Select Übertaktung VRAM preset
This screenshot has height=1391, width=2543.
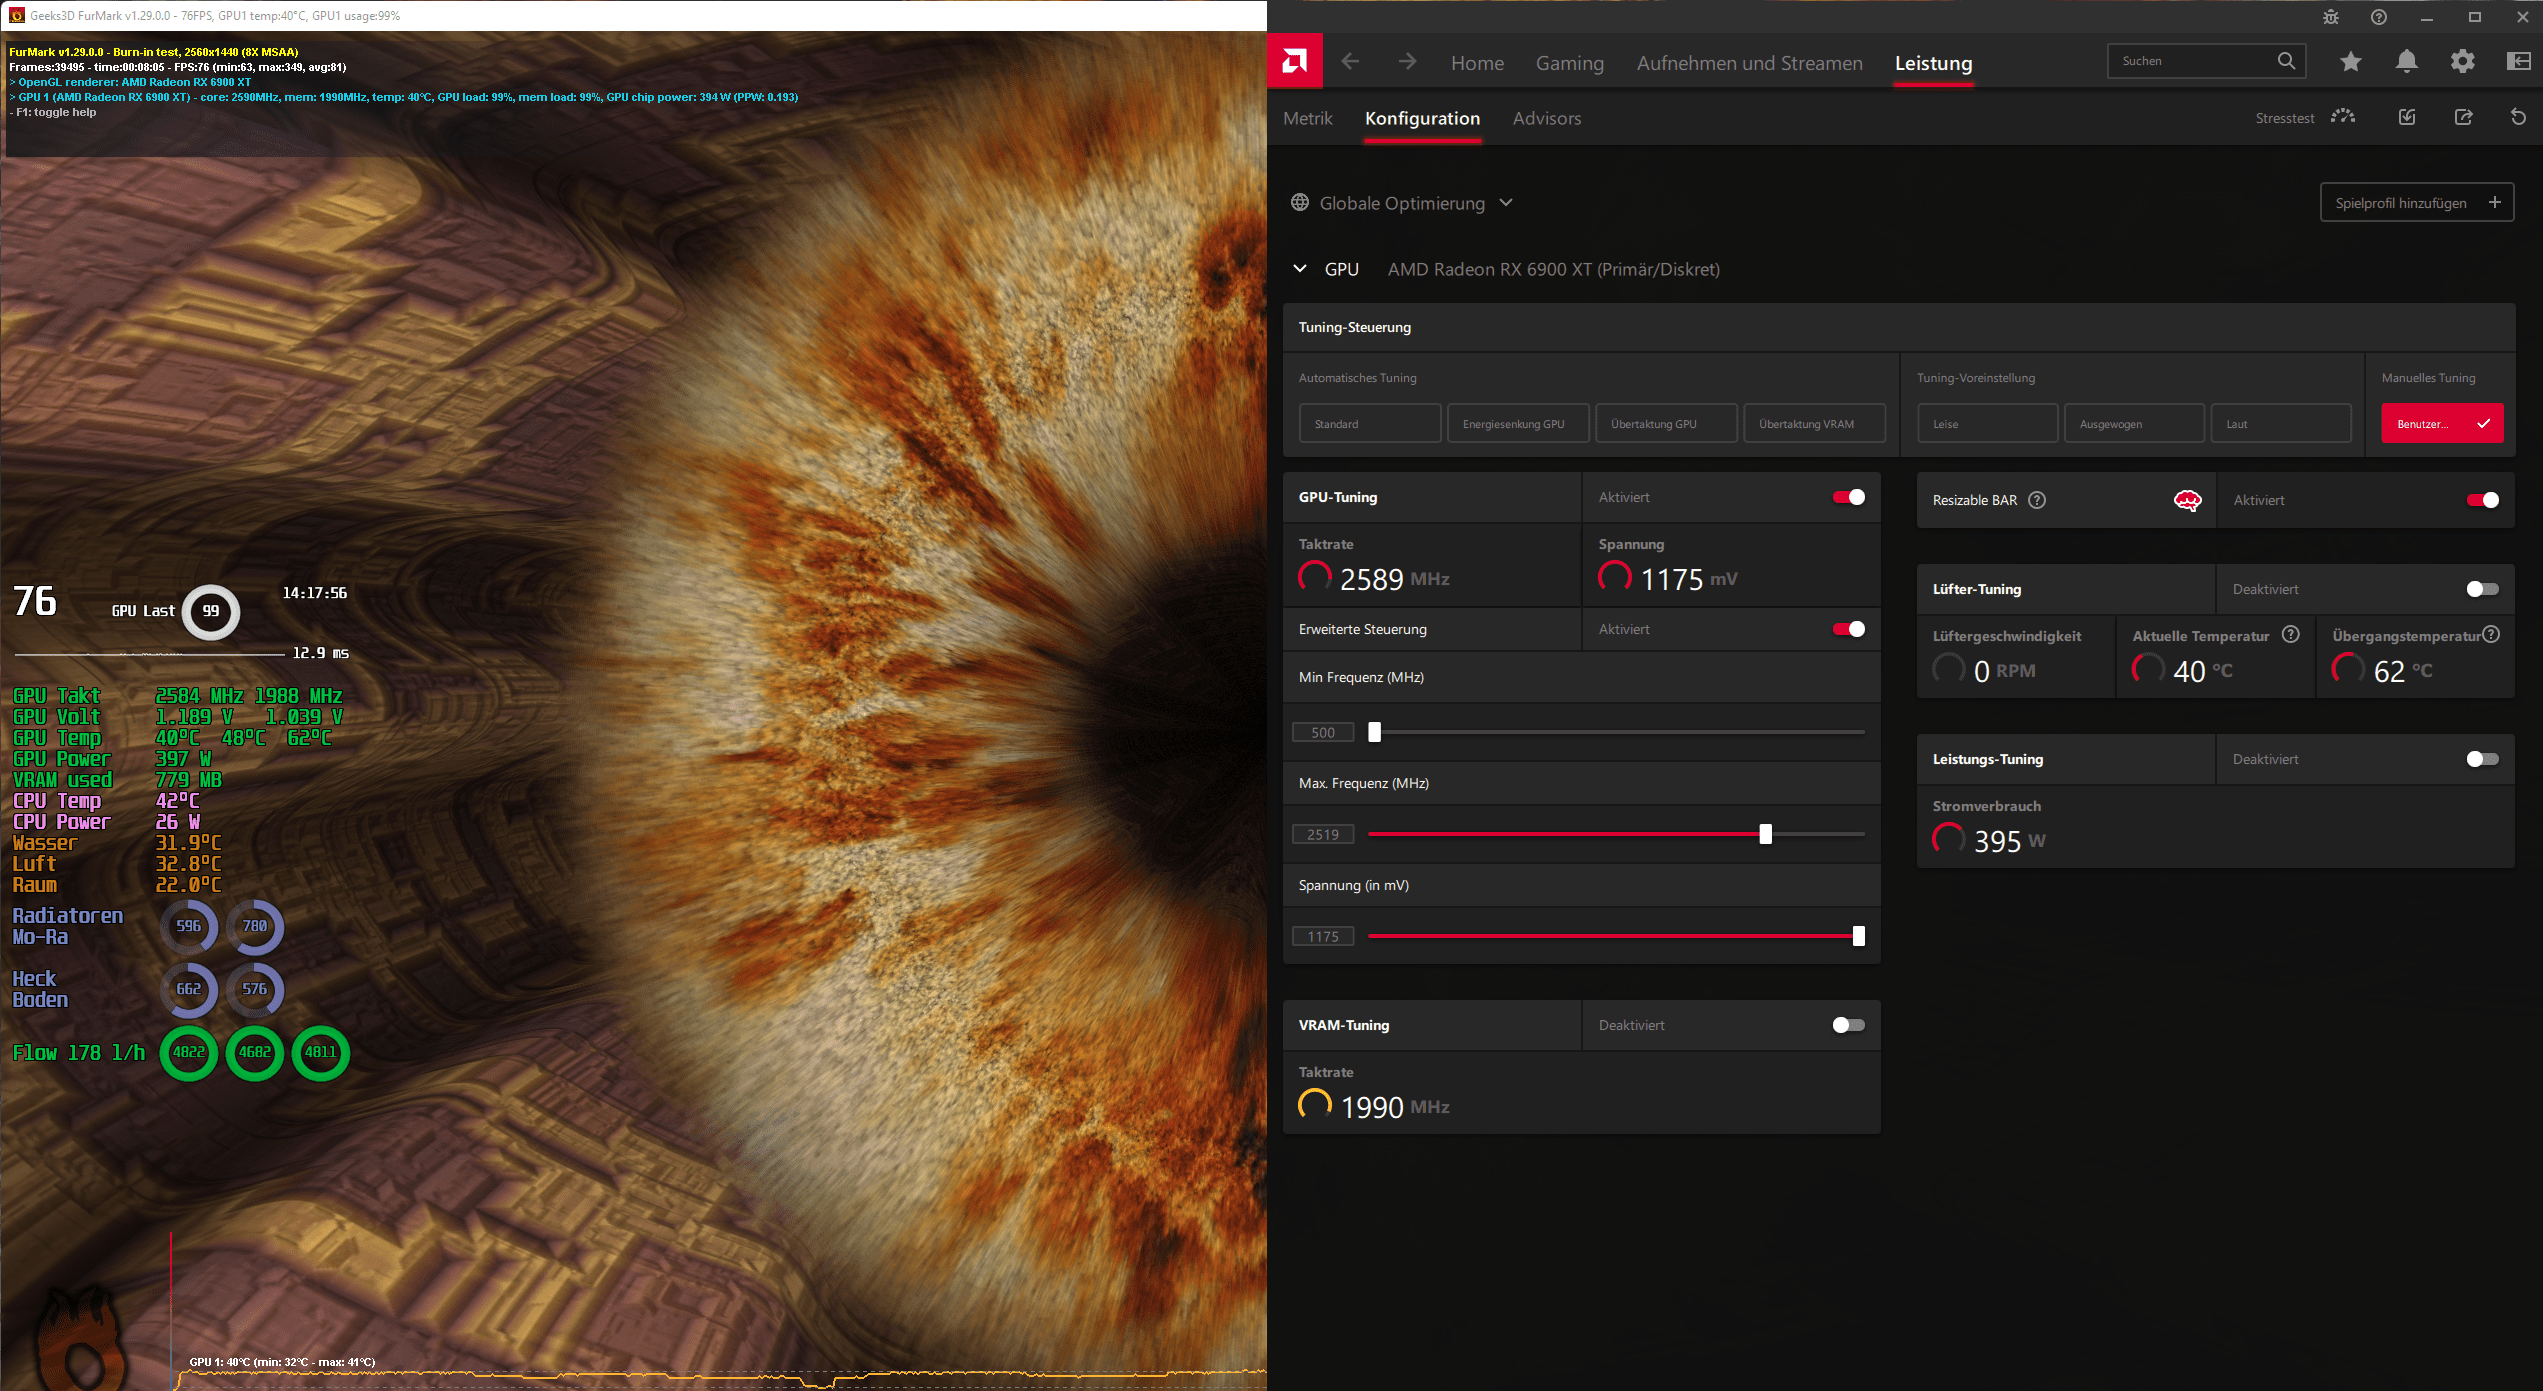point(1815,423)
